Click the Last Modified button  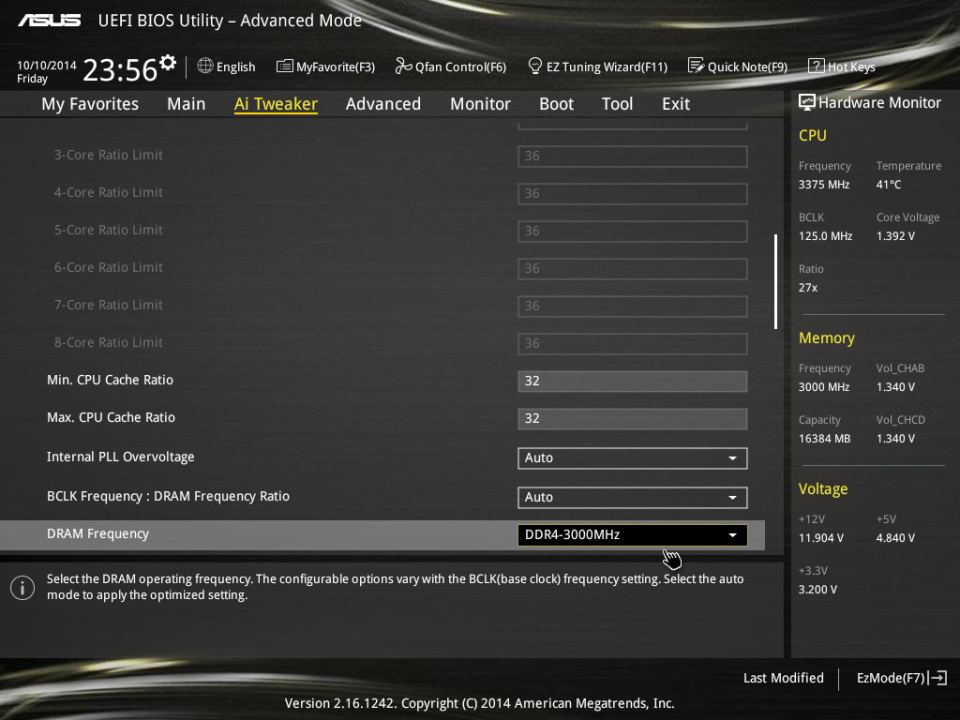pyautogui.click(x=783, y=678)
